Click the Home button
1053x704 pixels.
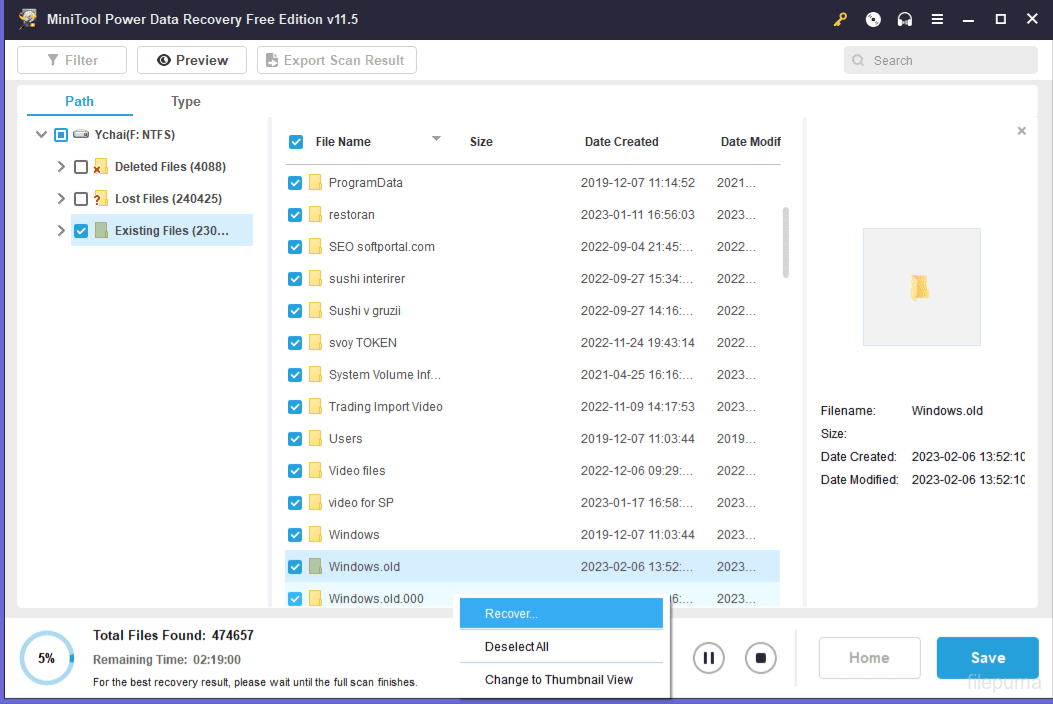(870, 658)
